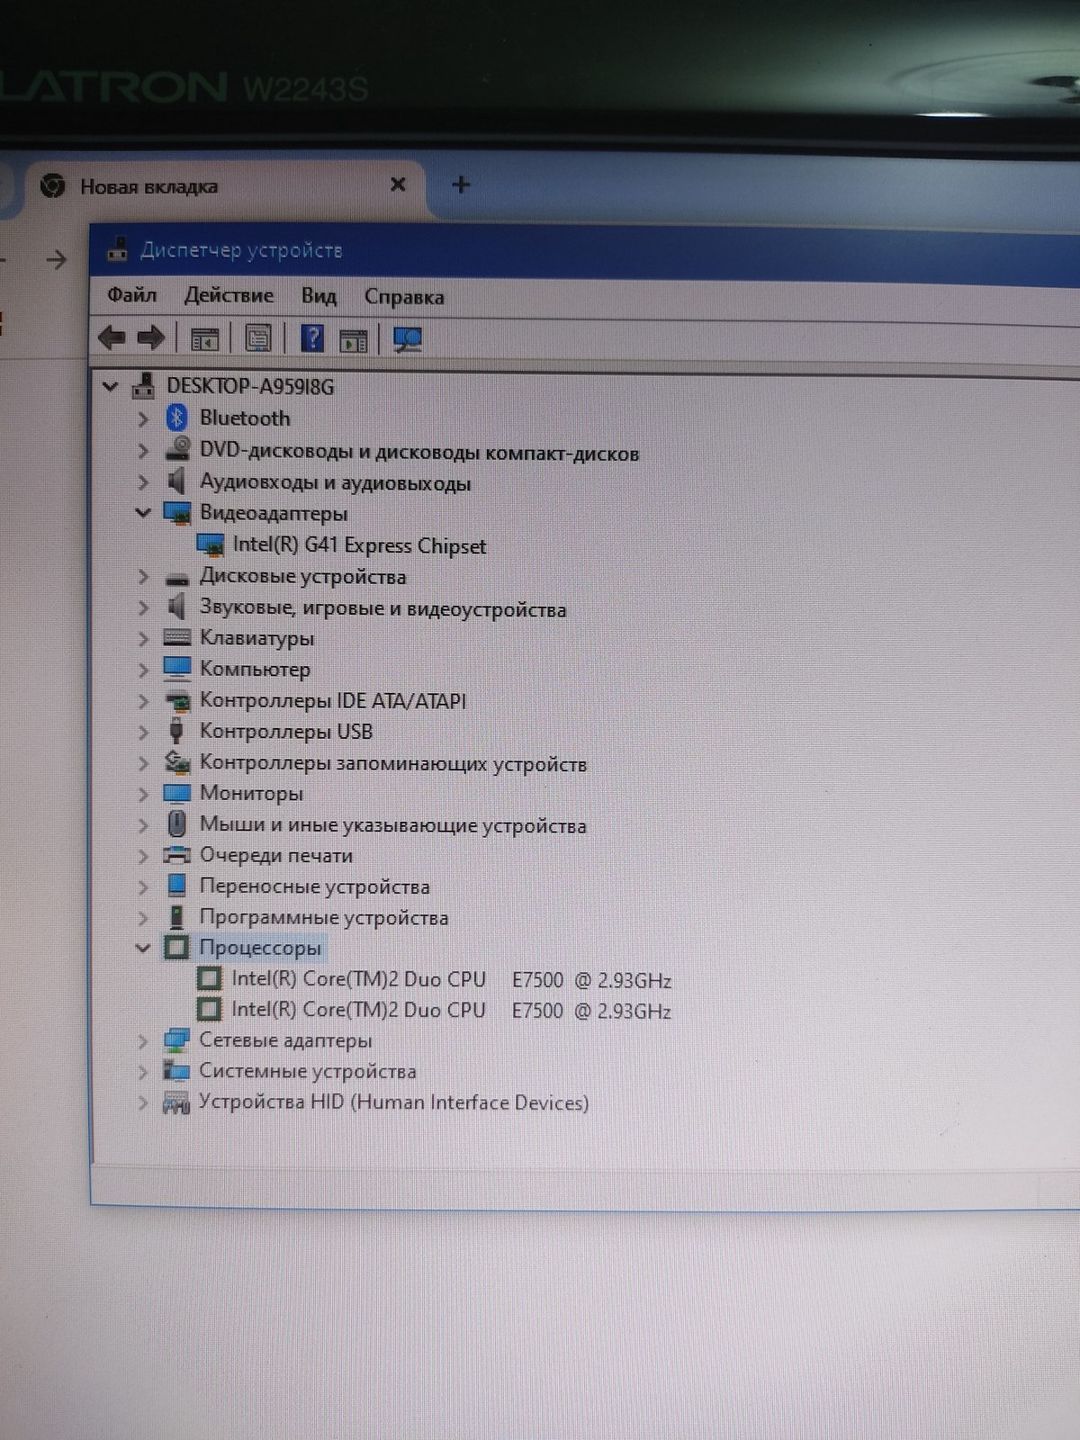This screenshot has width=1080, height=1440.
Task: Click the network icon beside Сетевые адаптеры
Action: [176, 1040]
